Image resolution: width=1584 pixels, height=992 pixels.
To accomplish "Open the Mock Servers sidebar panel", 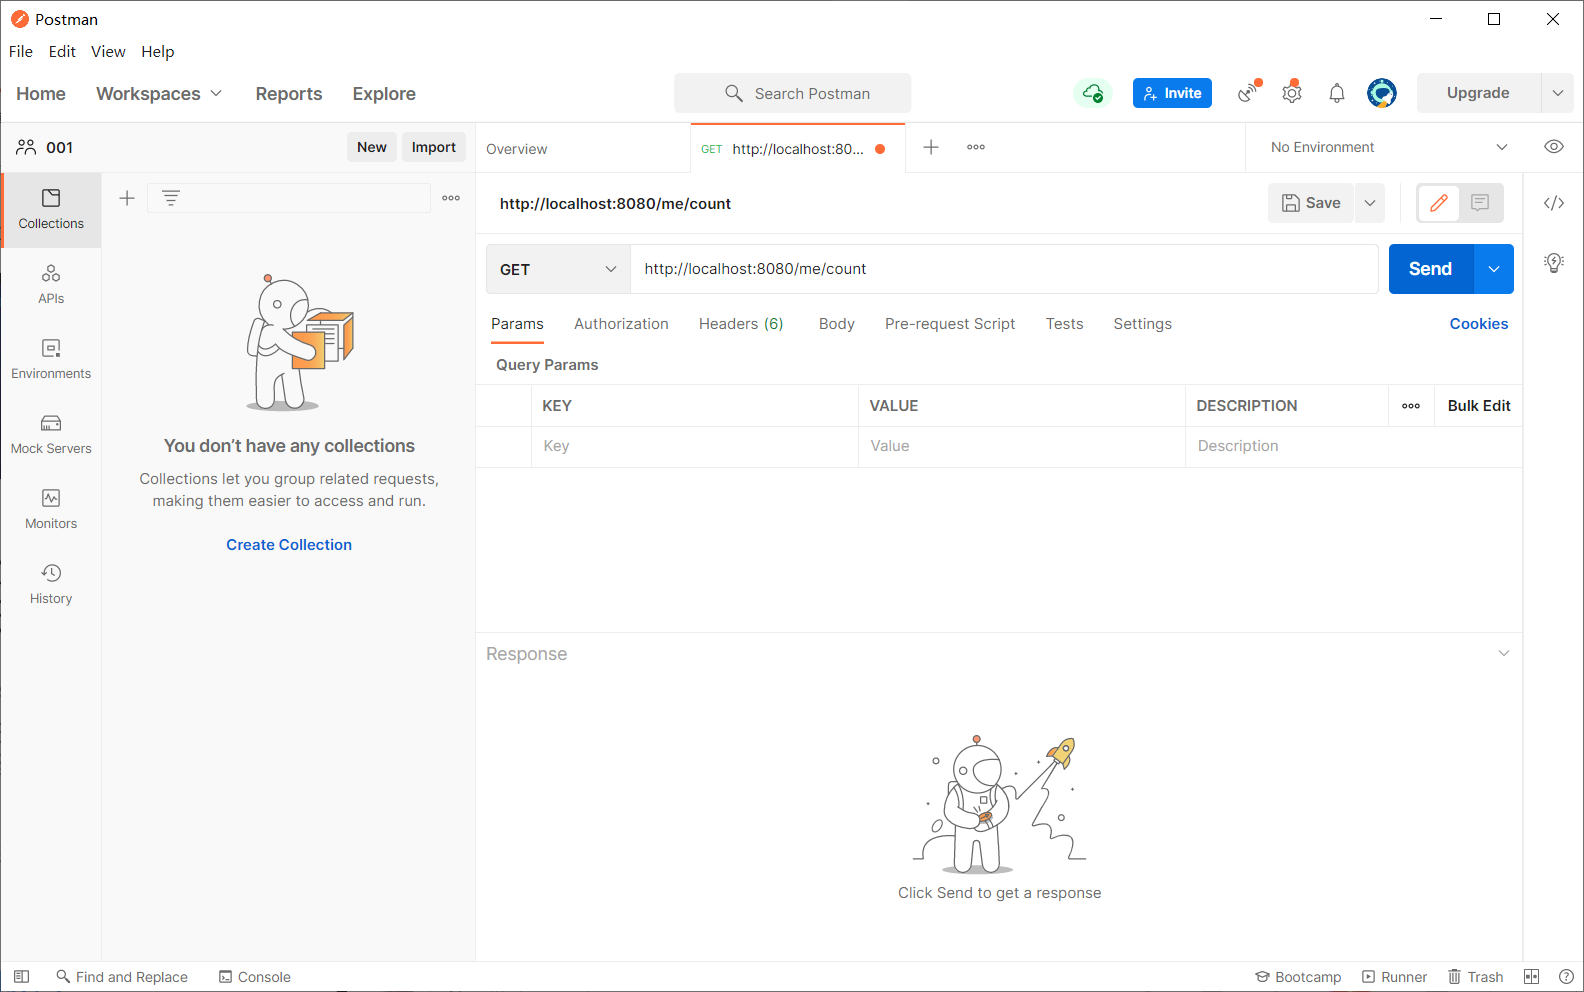I will pos(51,435).
